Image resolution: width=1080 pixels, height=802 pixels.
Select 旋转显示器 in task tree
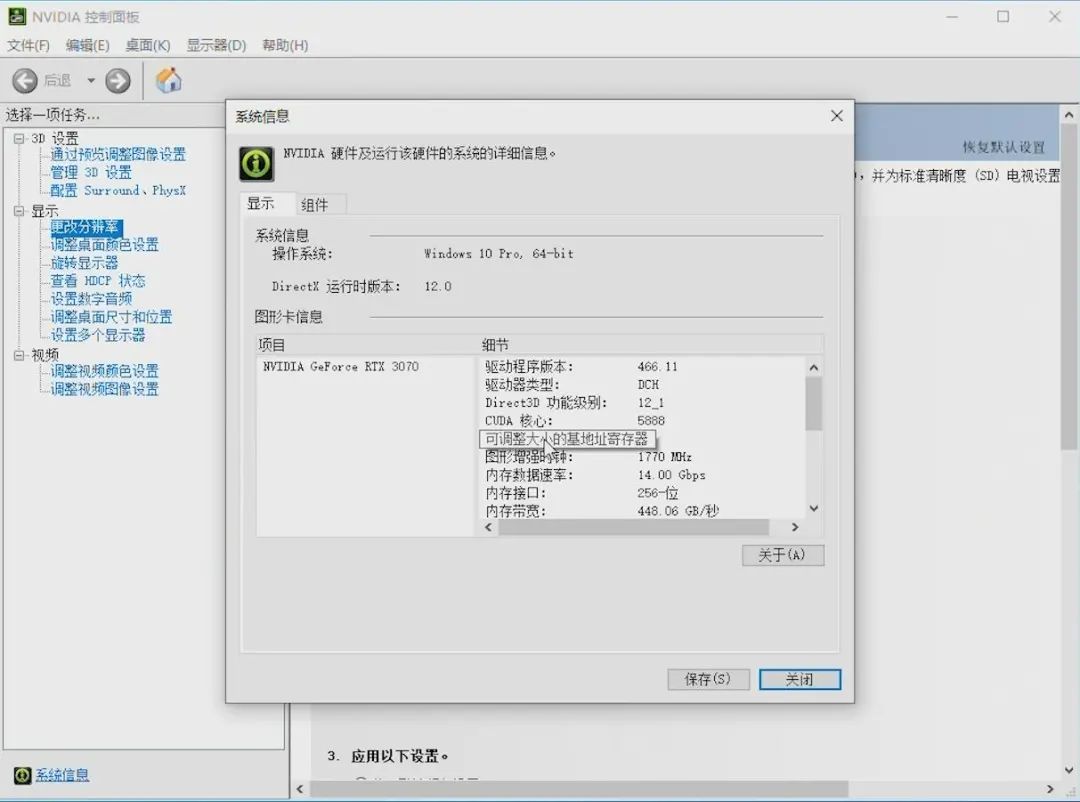point(84,263)
